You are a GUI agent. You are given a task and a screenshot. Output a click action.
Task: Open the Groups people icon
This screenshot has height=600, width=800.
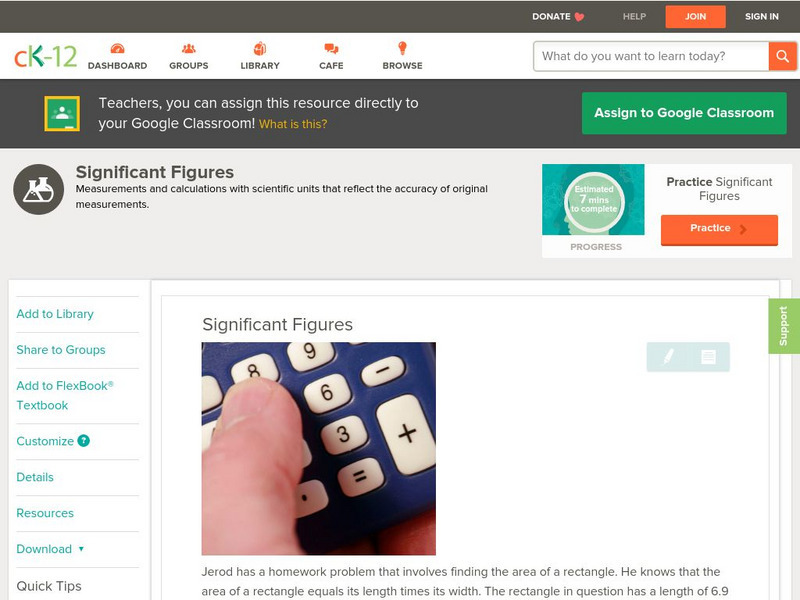[x=188, y=48]
